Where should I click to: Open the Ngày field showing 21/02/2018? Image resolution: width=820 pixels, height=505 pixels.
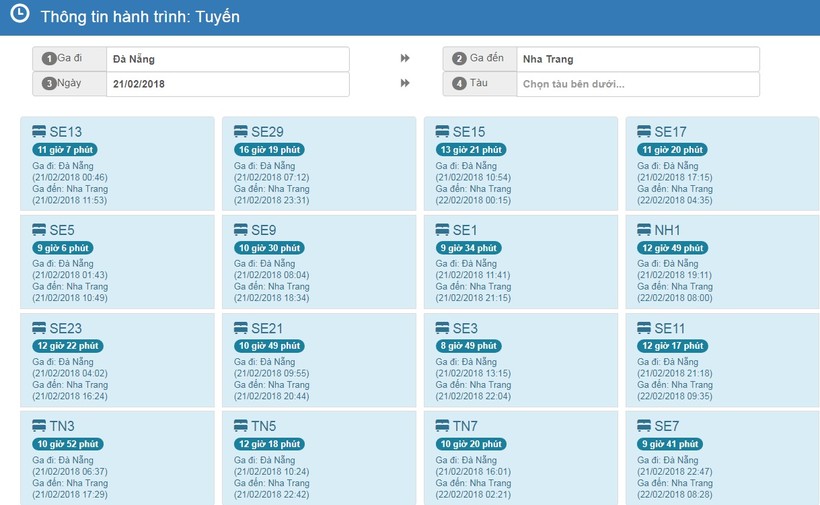[228, 84]
